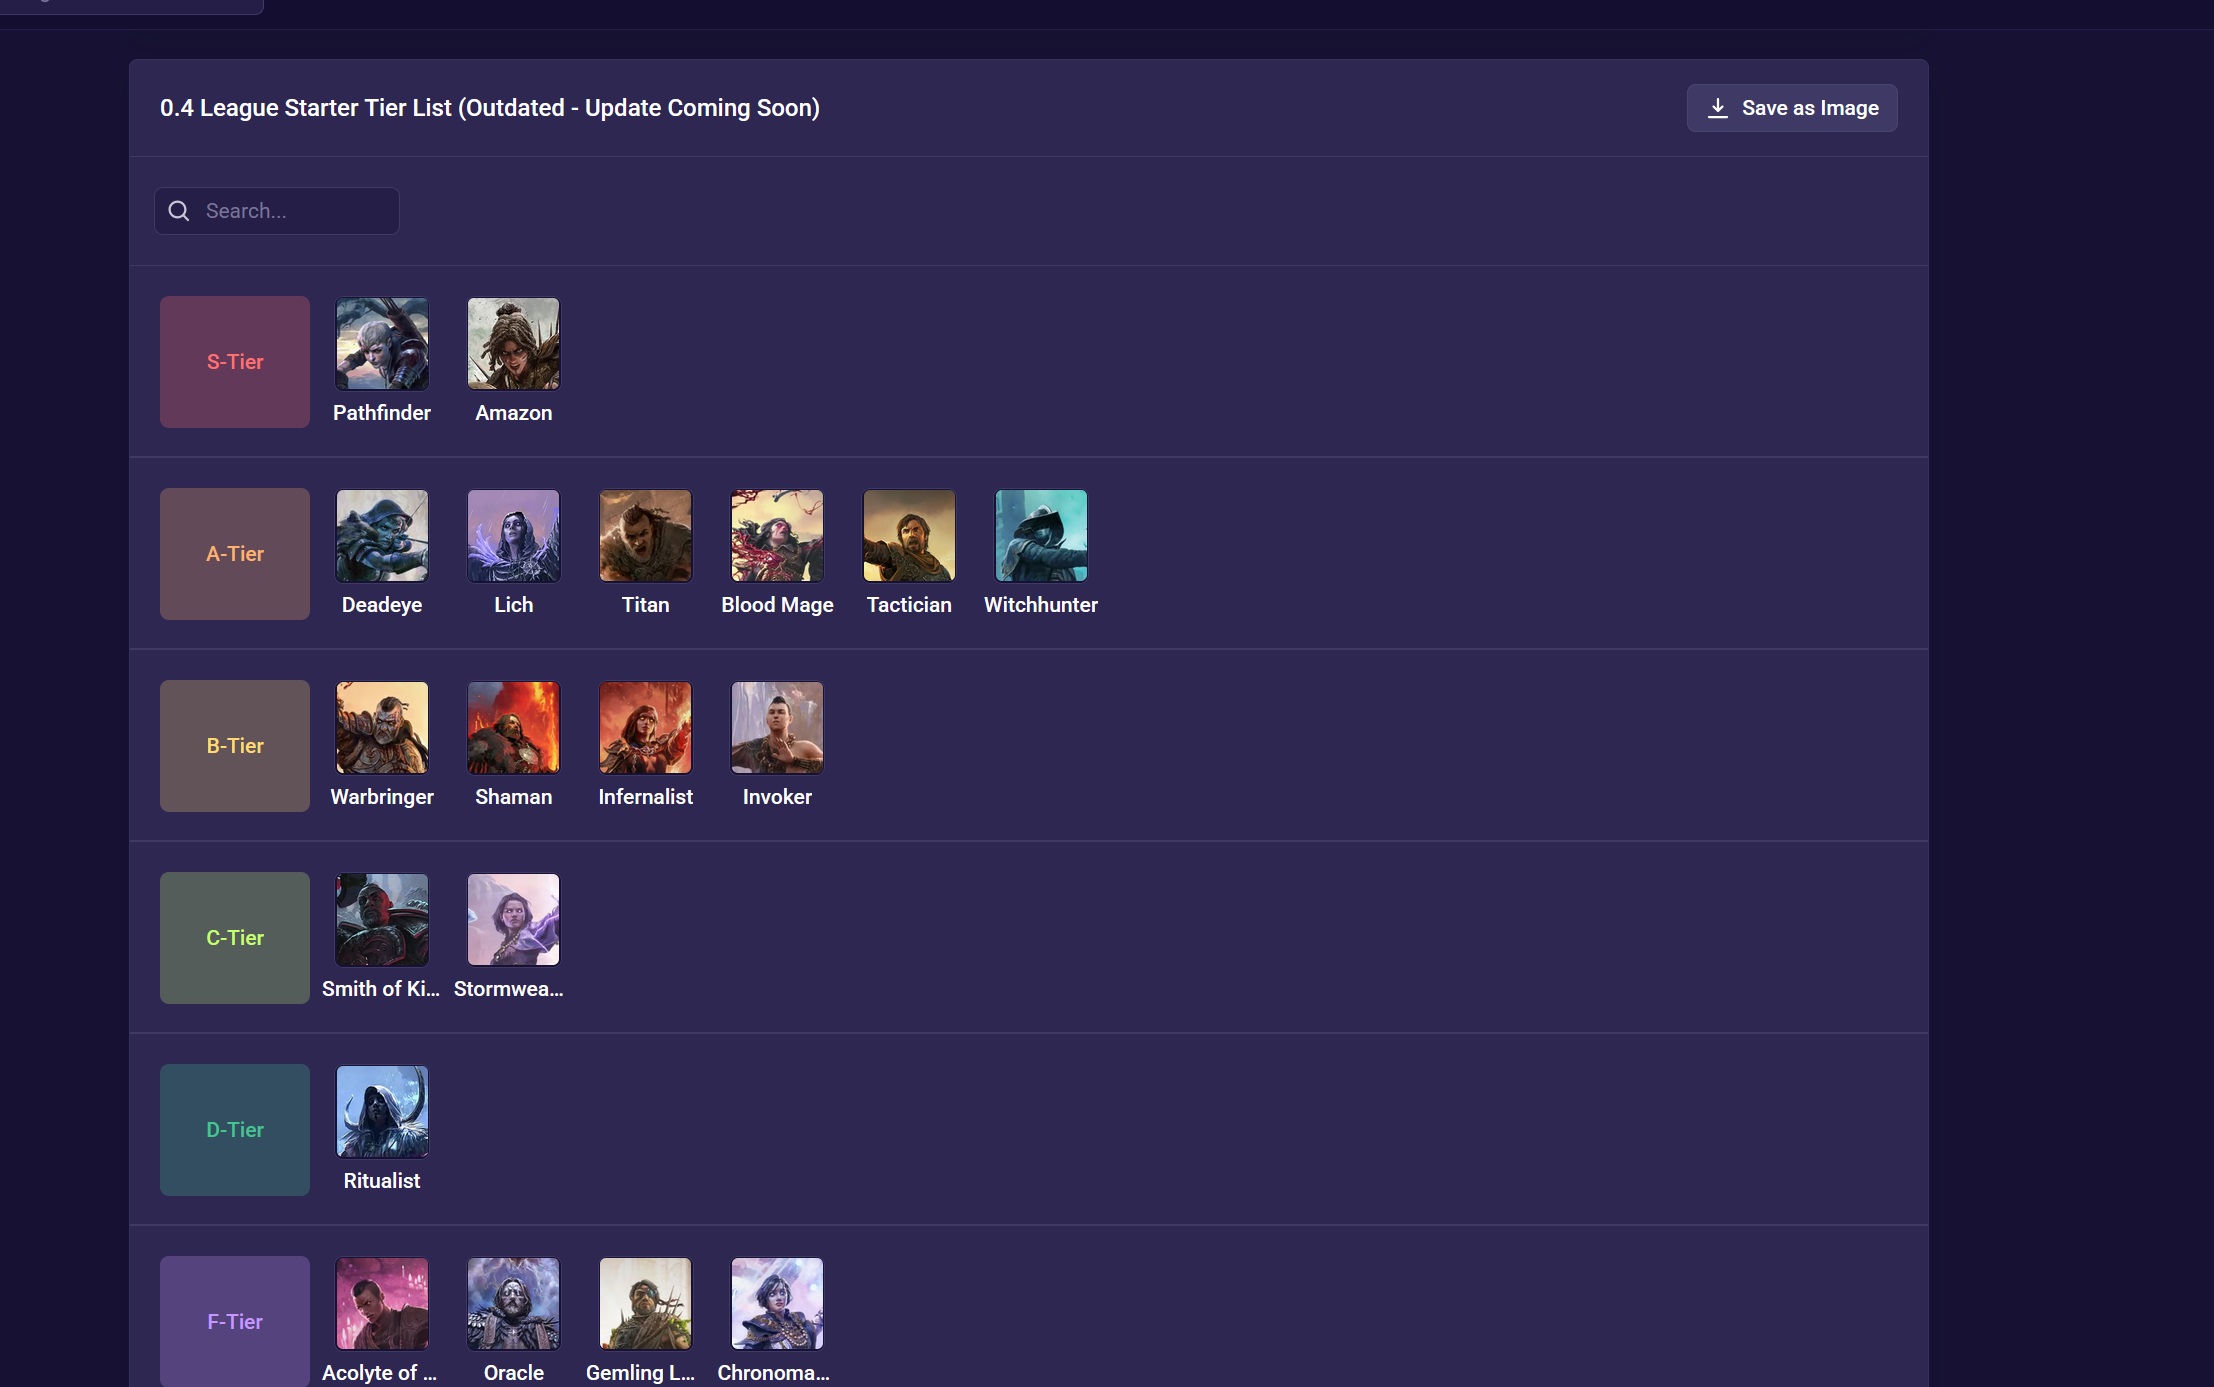Select the Warbringer class icon
This screenshot has height=1387, width=2214.
[382, 727]
